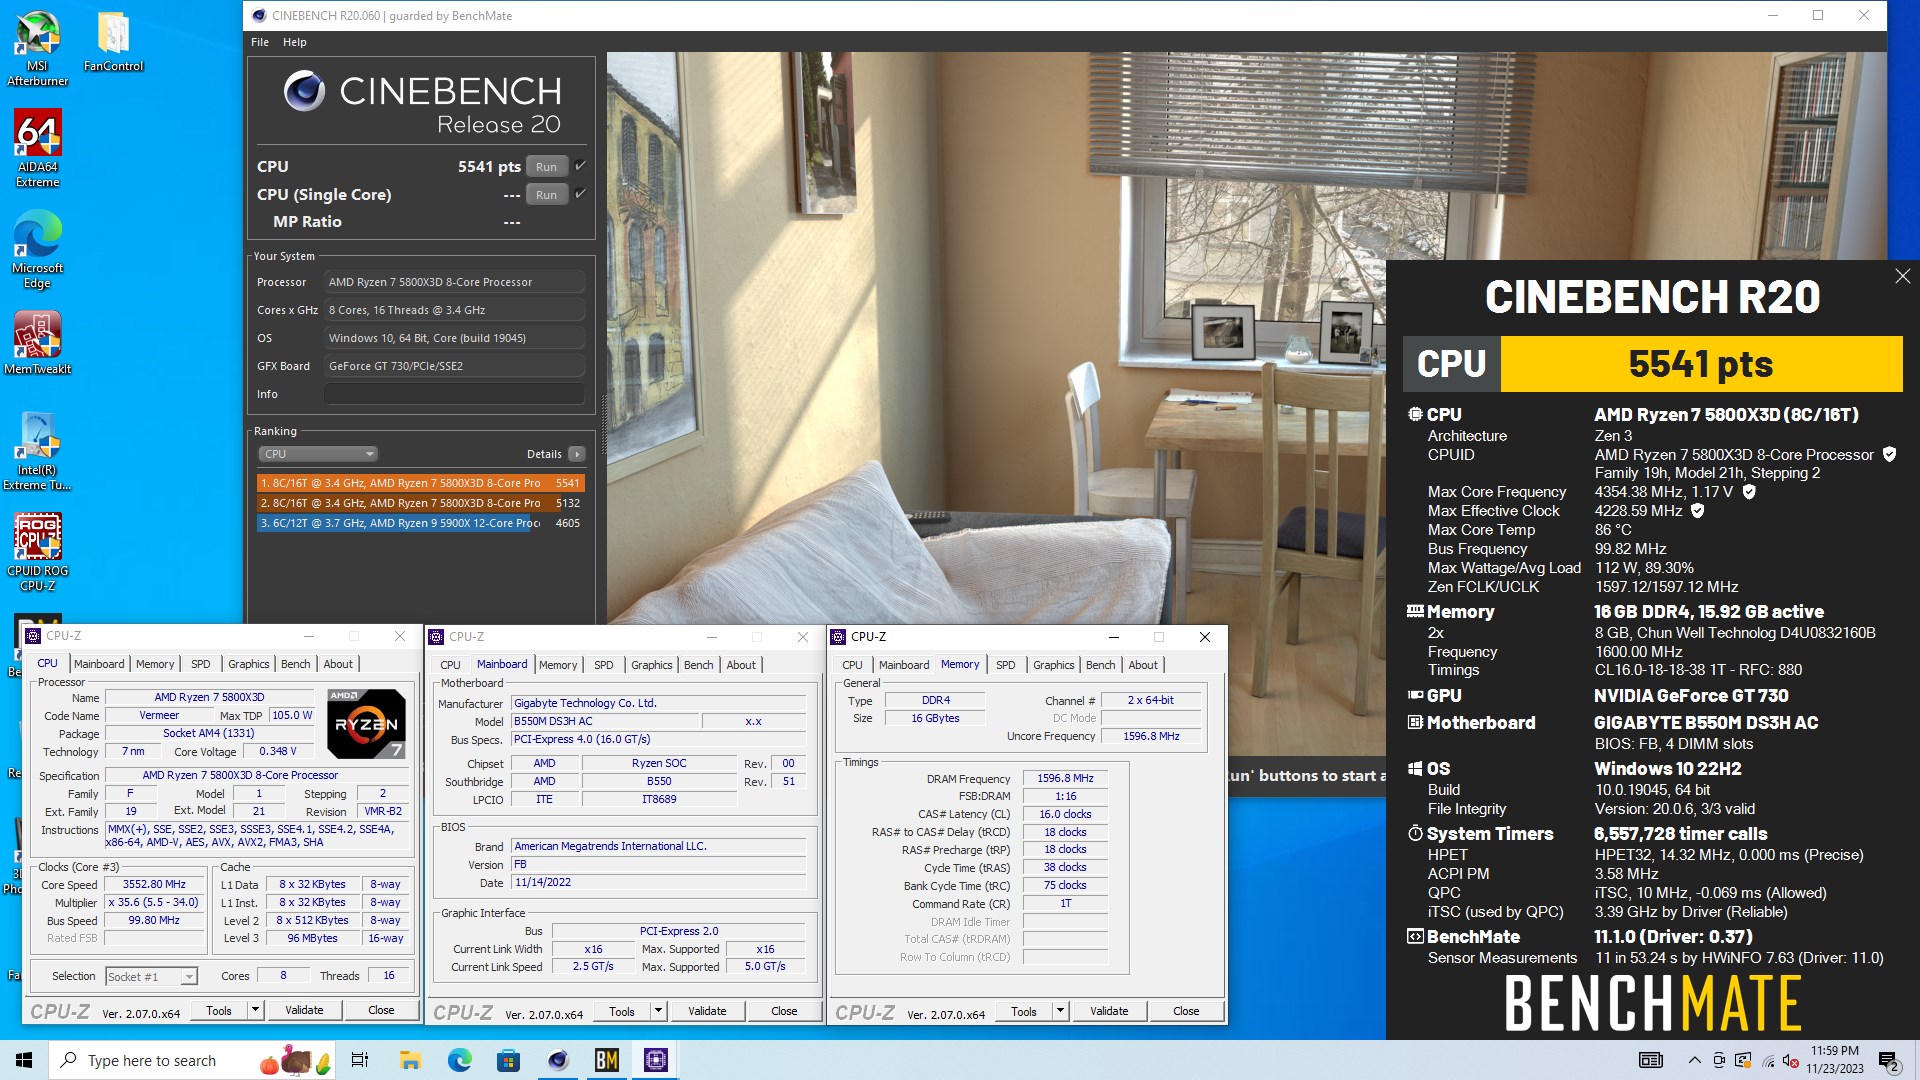Launch AIDA64 Extreme from the desktop
Viewport: 1920px width, 1080px height.
[x=37, y=148]
